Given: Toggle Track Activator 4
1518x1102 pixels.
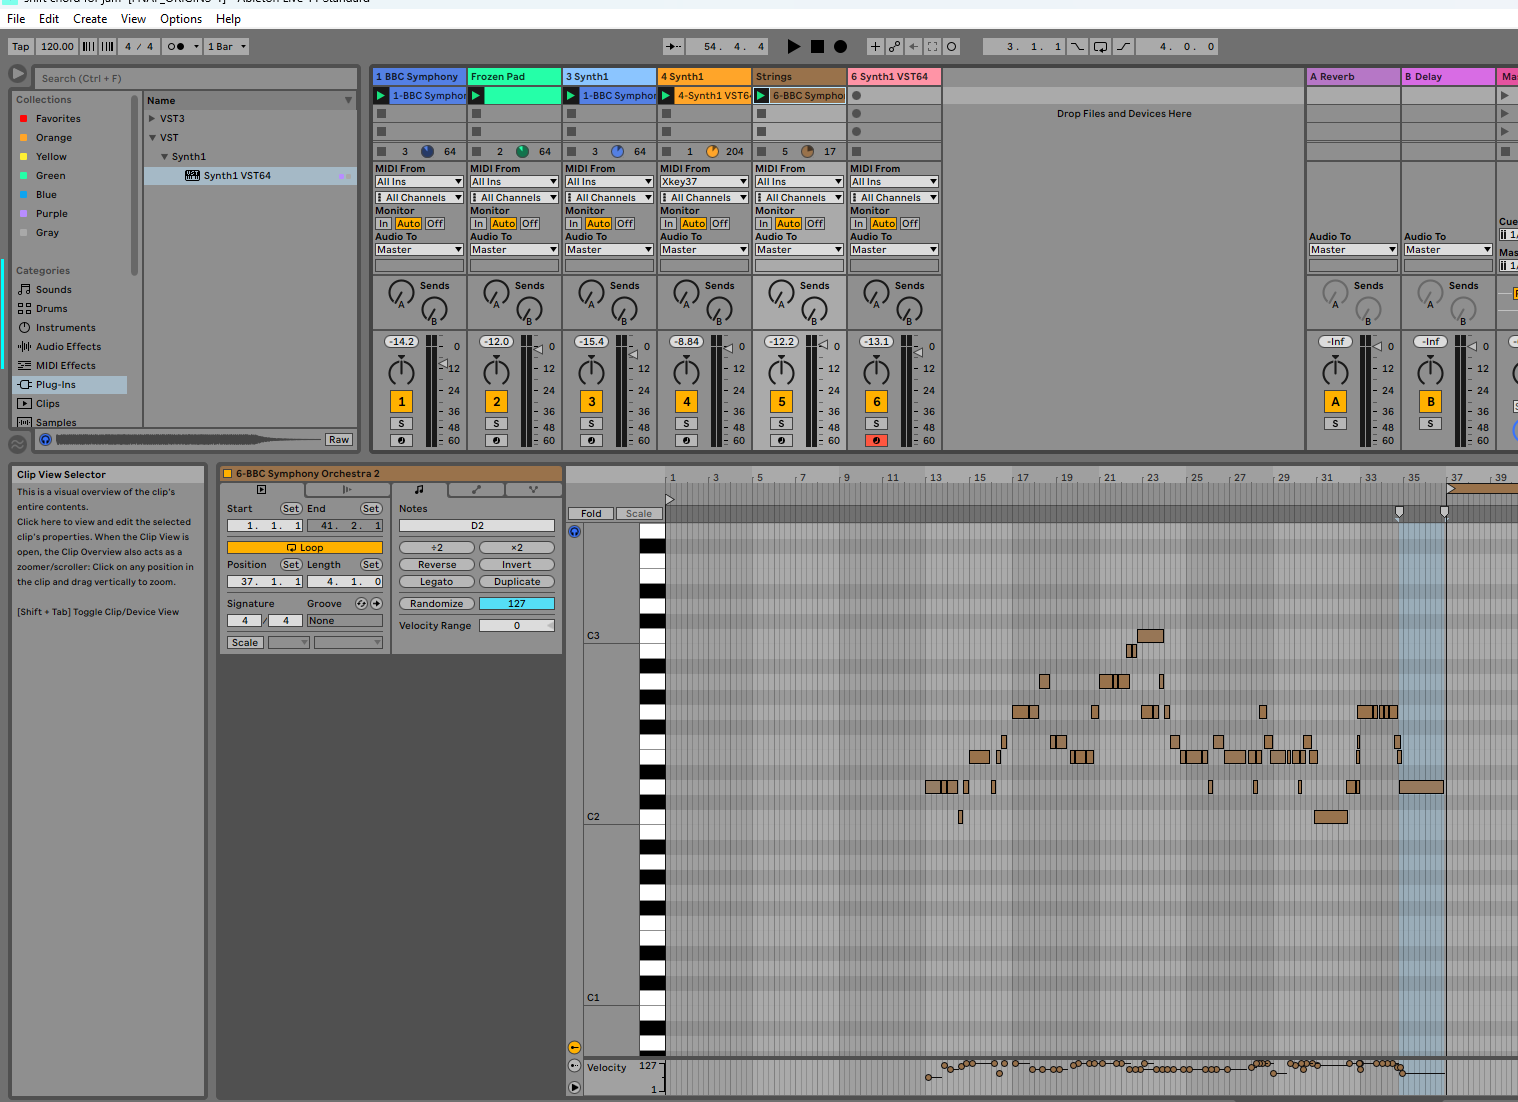Looking at the screenshot, I should click(x=686, y=401).
